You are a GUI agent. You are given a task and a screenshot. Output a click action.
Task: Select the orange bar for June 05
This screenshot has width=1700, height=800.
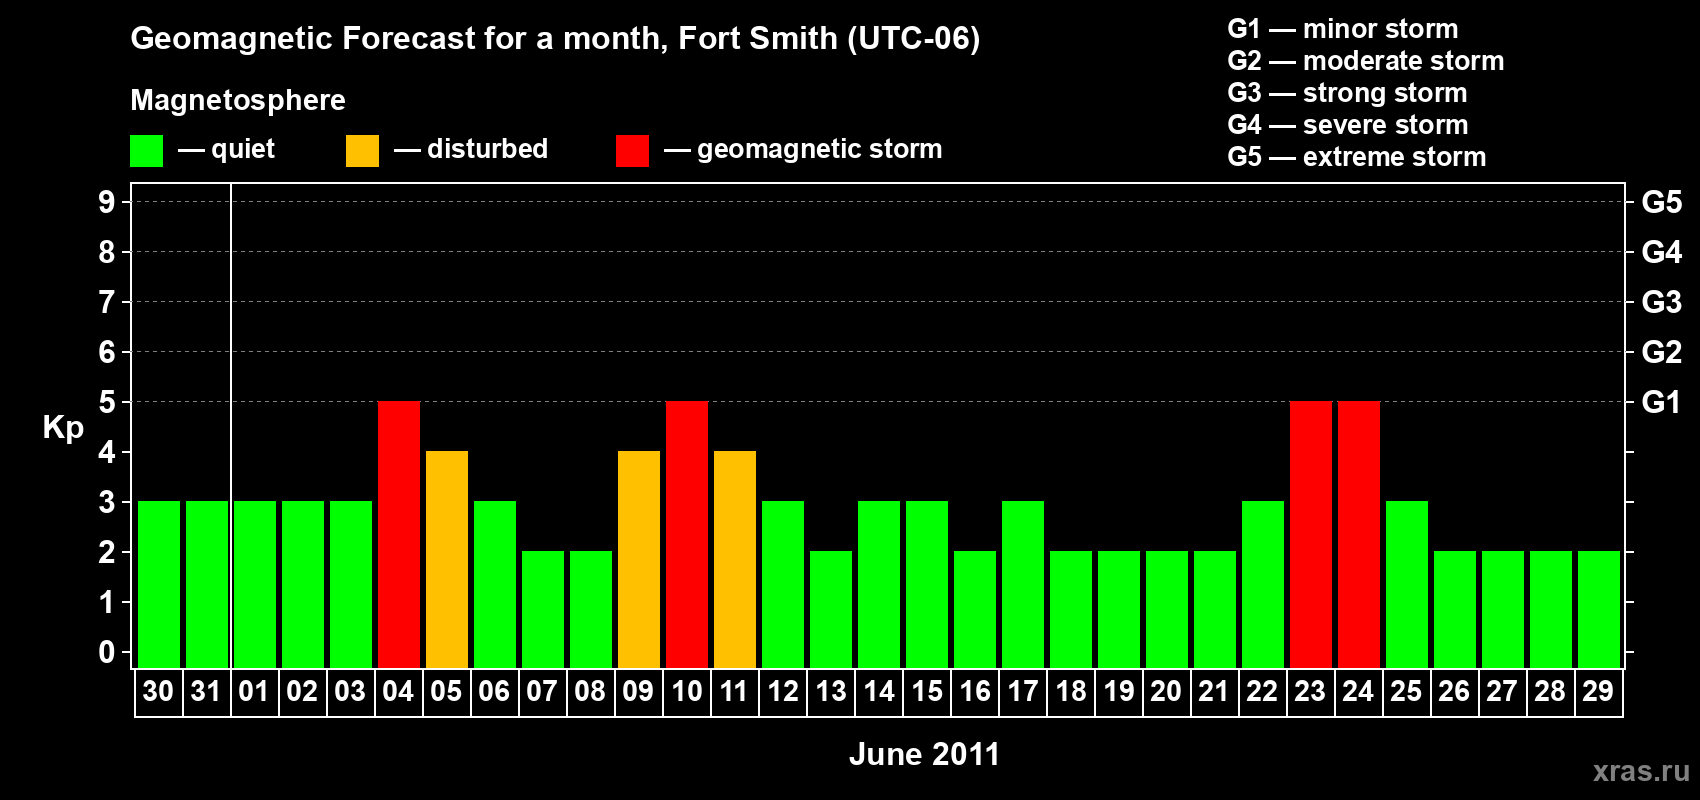tap(447, 560)
